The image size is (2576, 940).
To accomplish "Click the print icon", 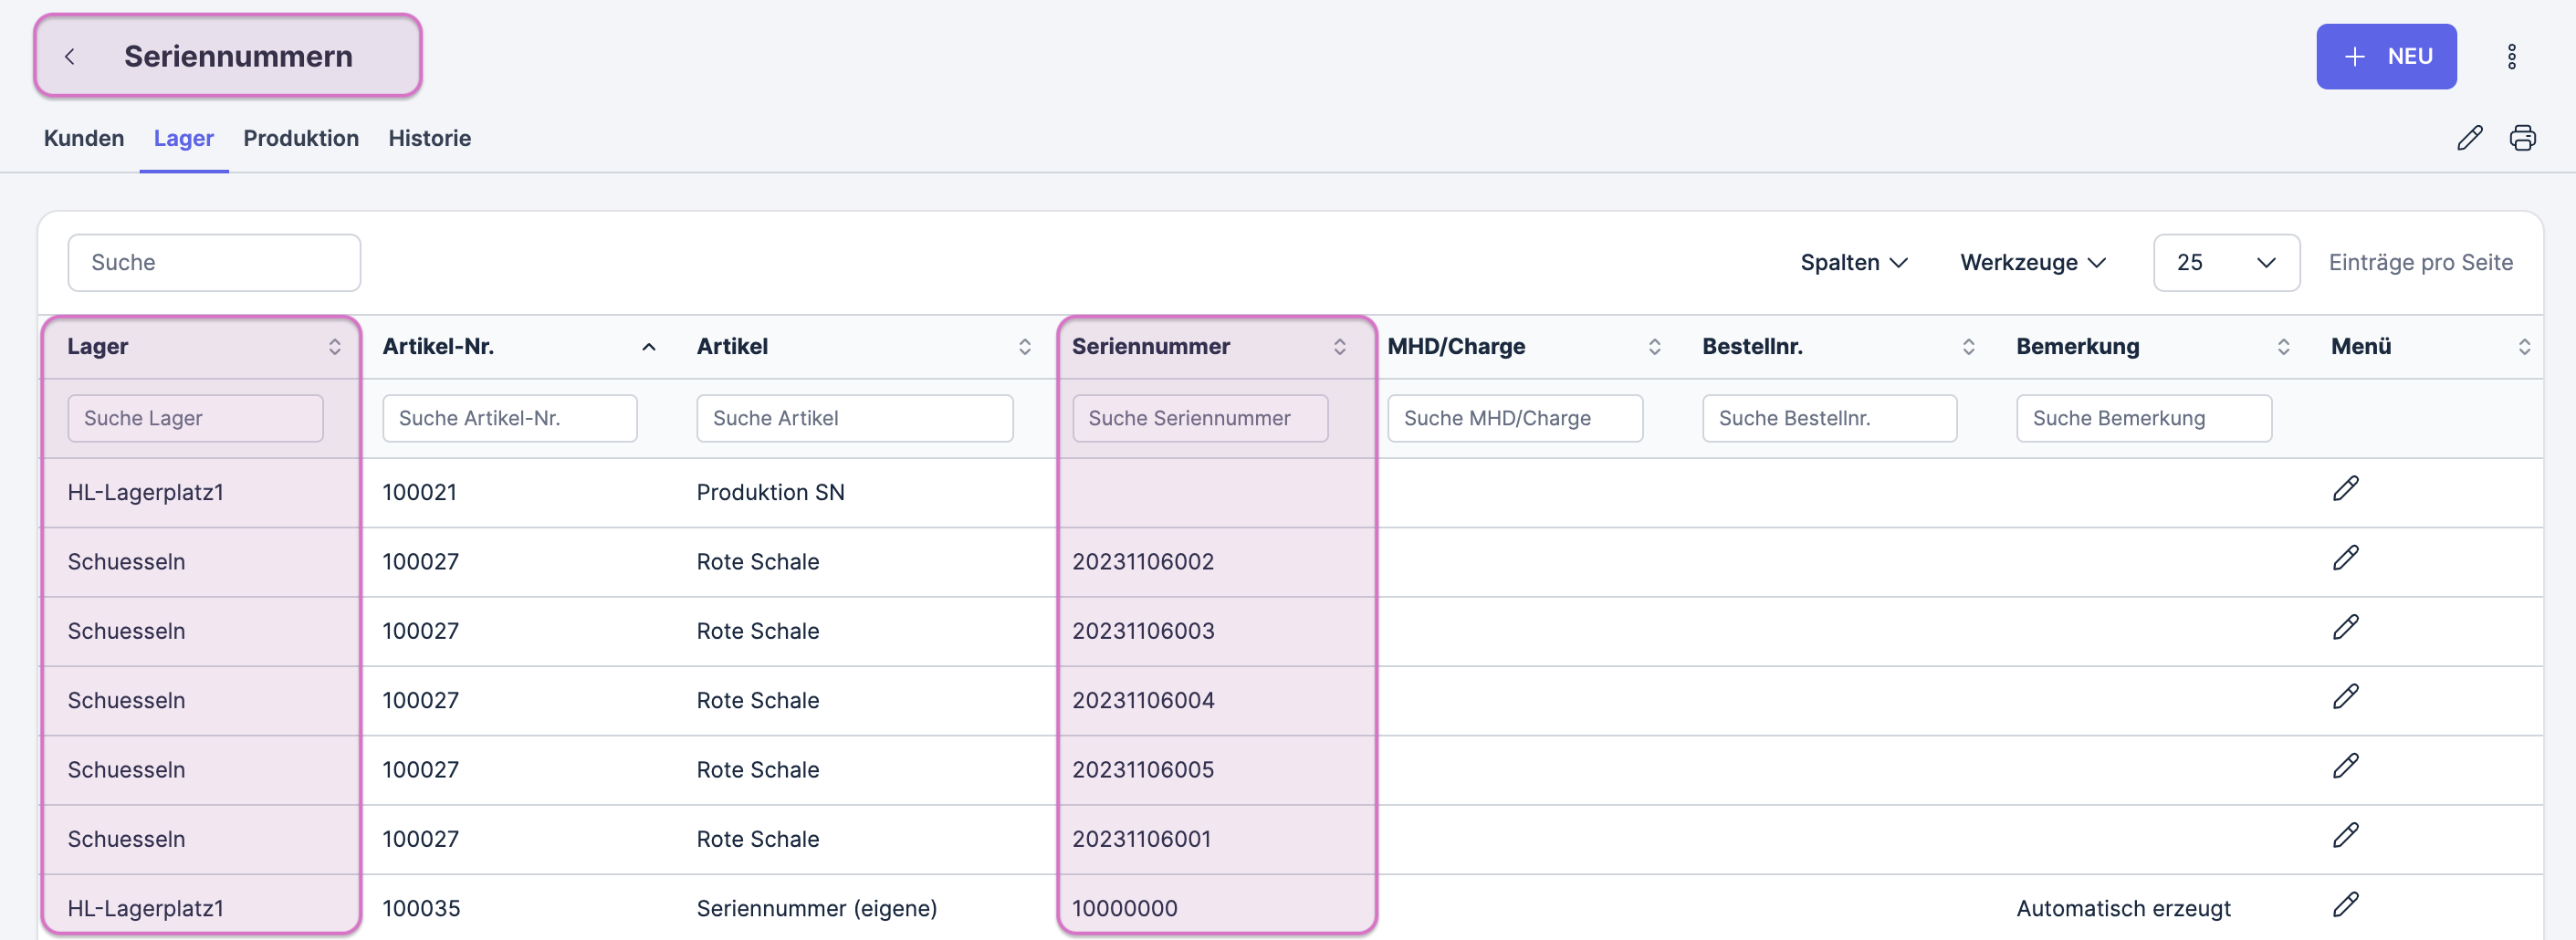I will [x=2522, y=138].
